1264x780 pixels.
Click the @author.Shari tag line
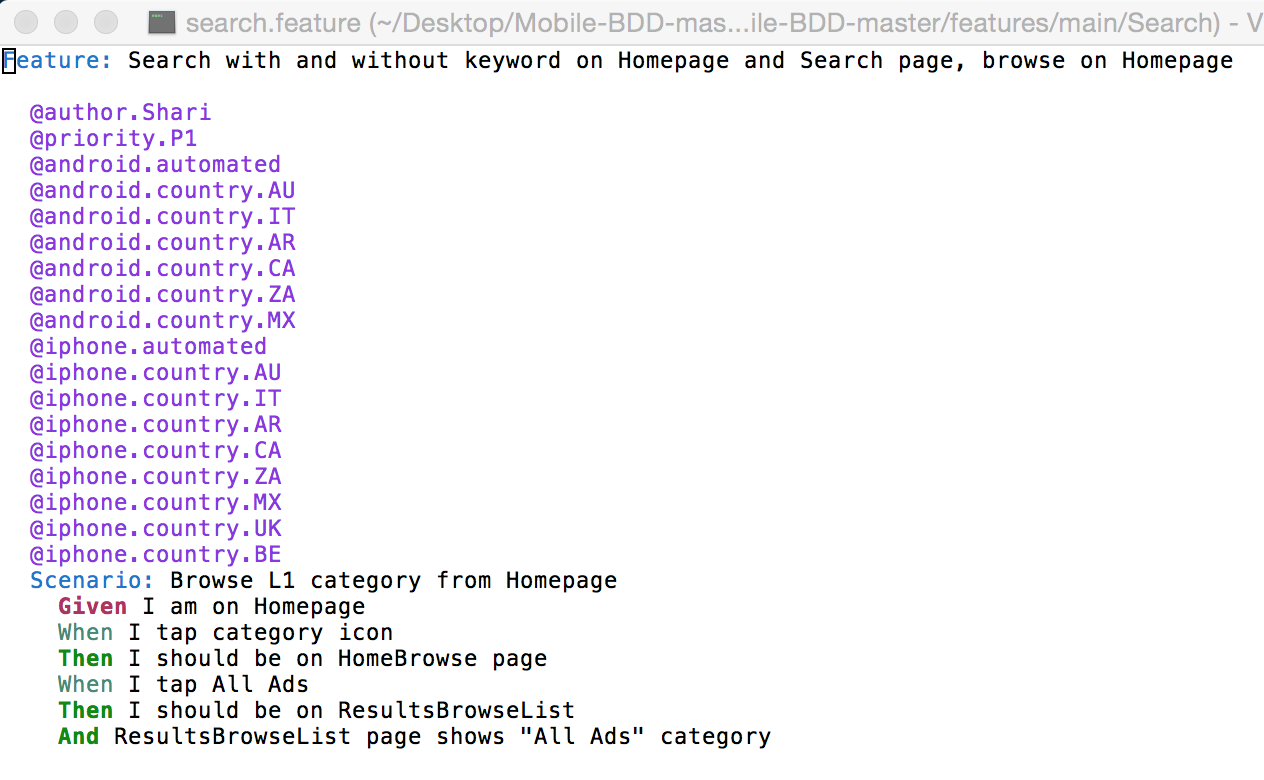pos(120,112)
